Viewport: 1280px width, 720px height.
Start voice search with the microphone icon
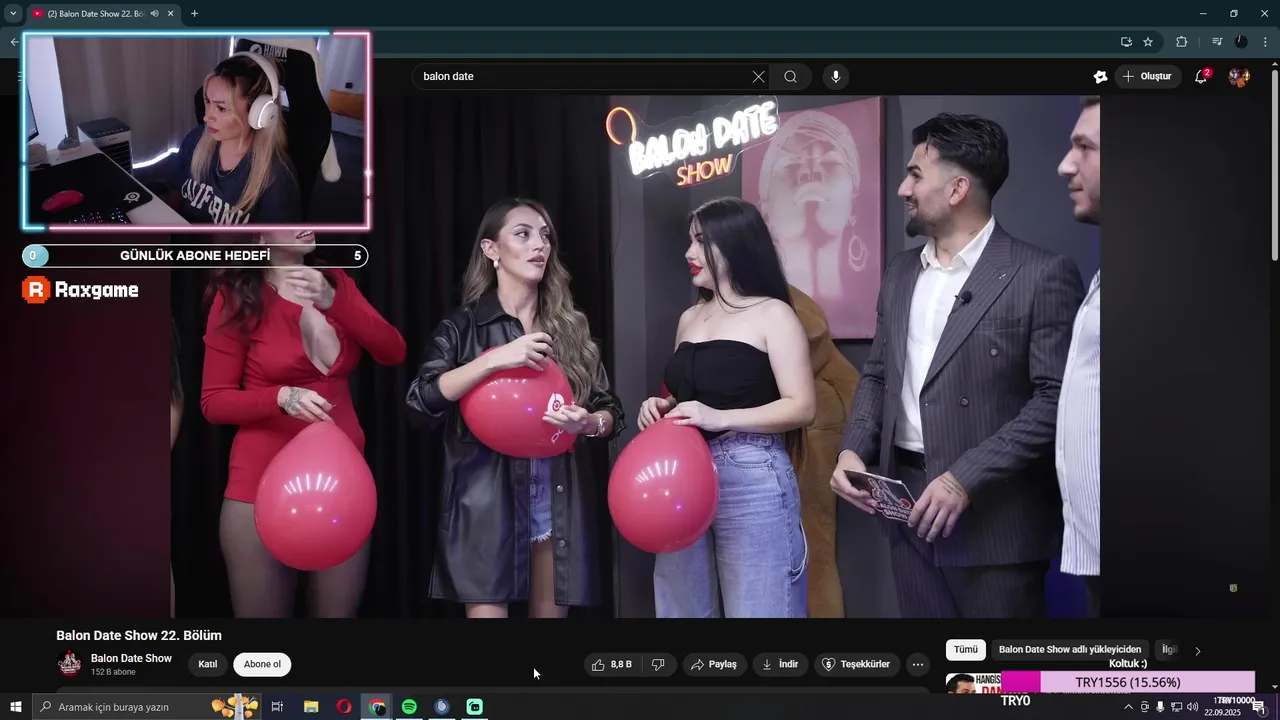pyautogui.click(x=836, y=77)
